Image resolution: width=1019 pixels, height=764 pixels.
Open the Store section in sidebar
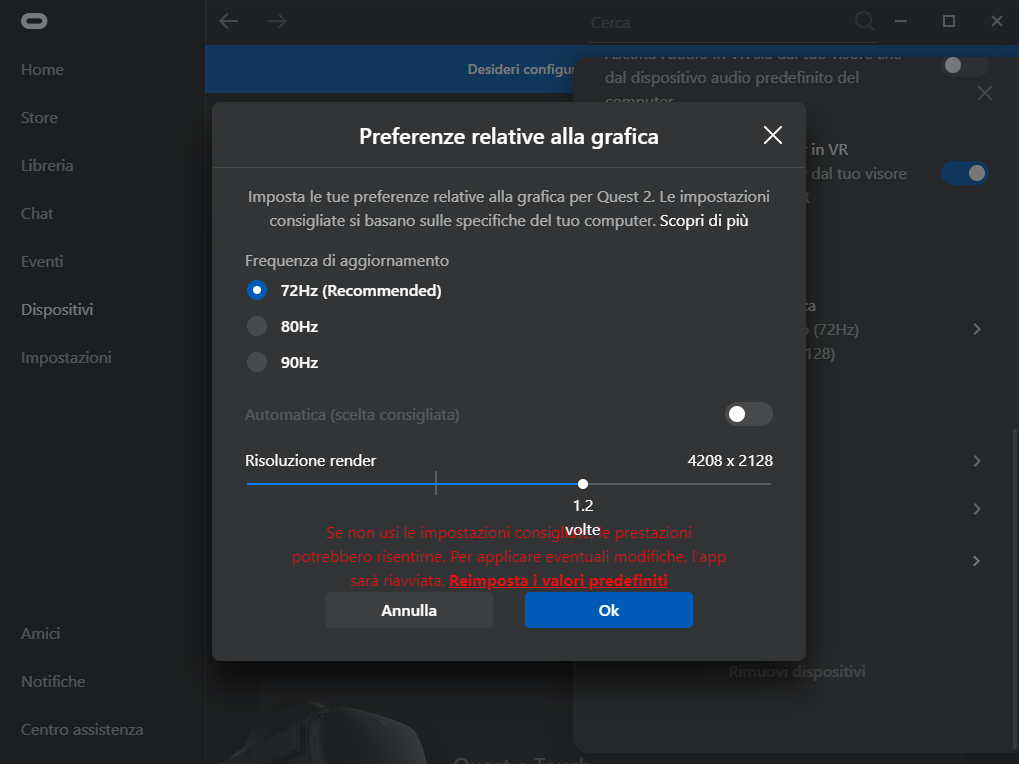click(39, 118)
